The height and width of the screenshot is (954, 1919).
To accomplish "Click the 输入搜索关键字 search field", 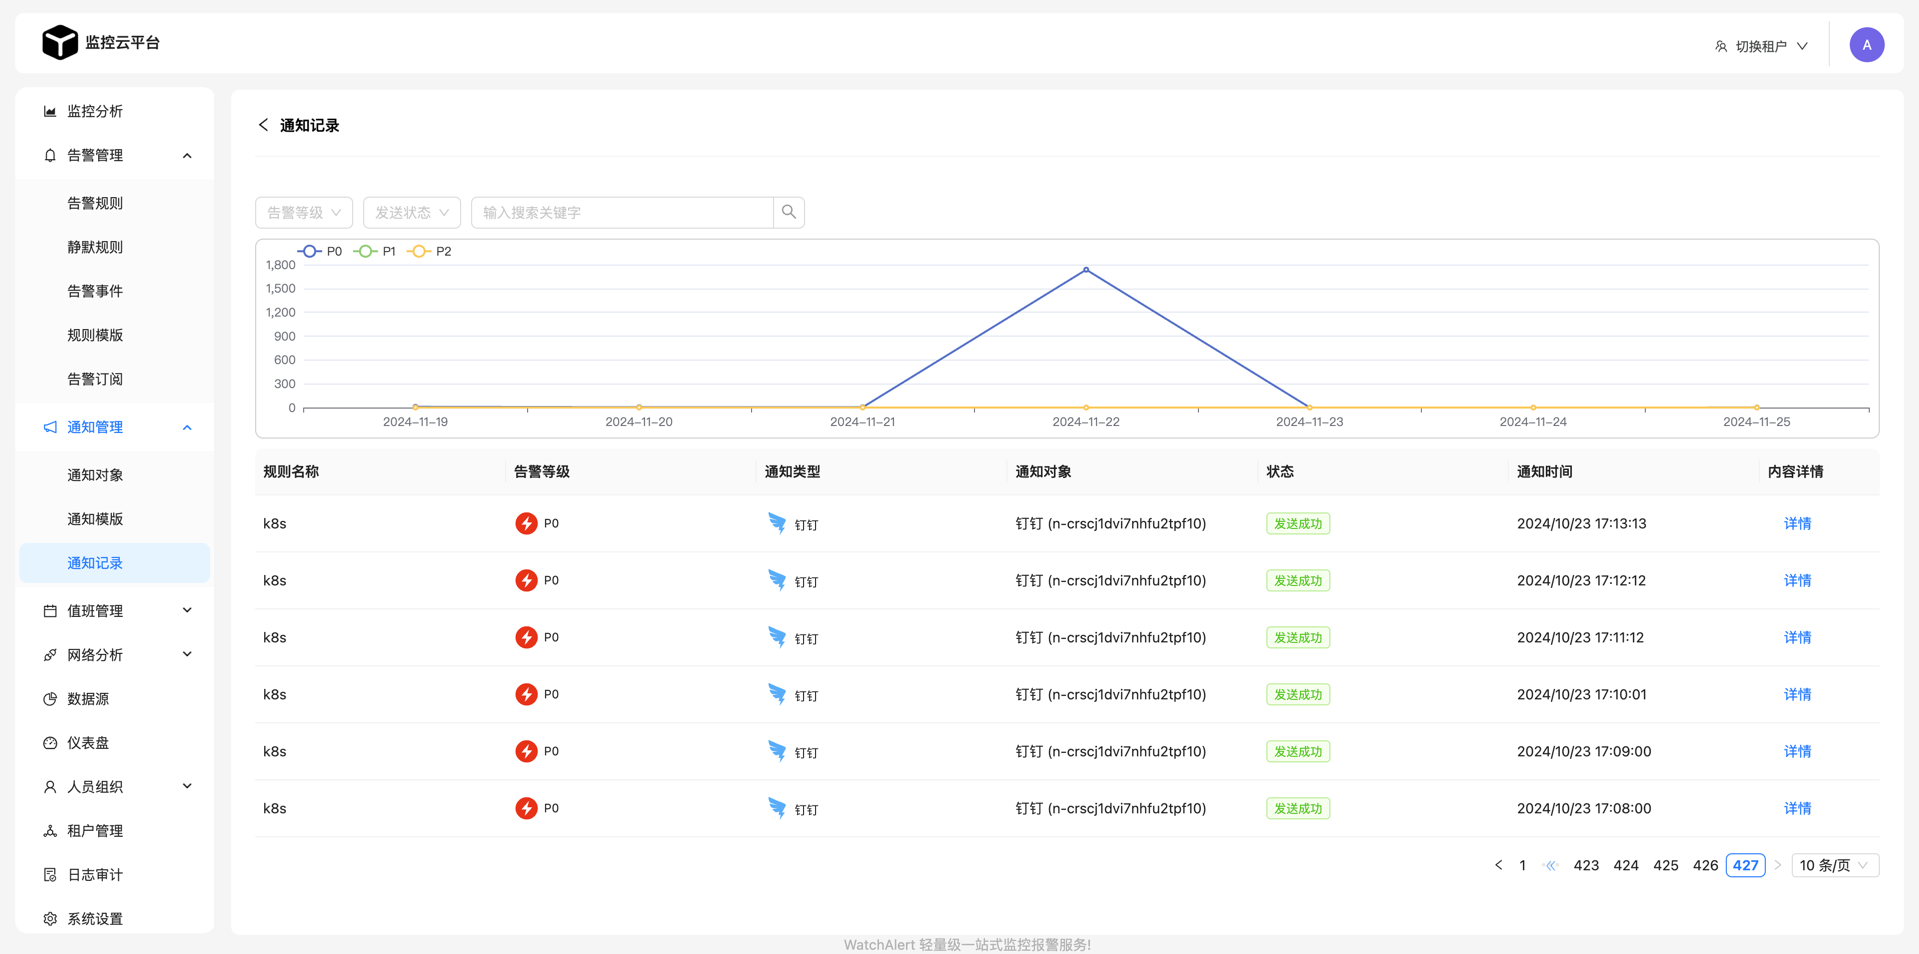I will click(622, 212).
